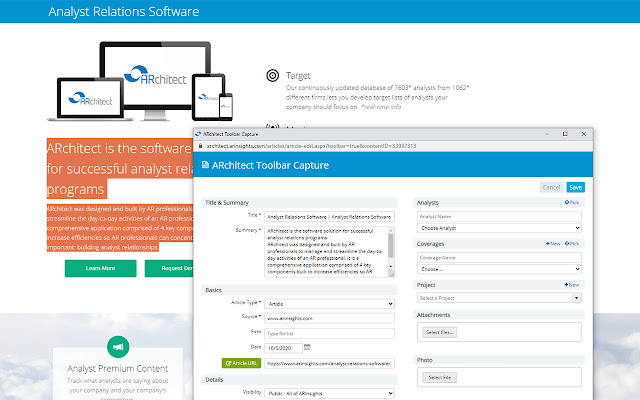Click Select Files button under Attachments
Screen dimensions: 640x400
439,332
